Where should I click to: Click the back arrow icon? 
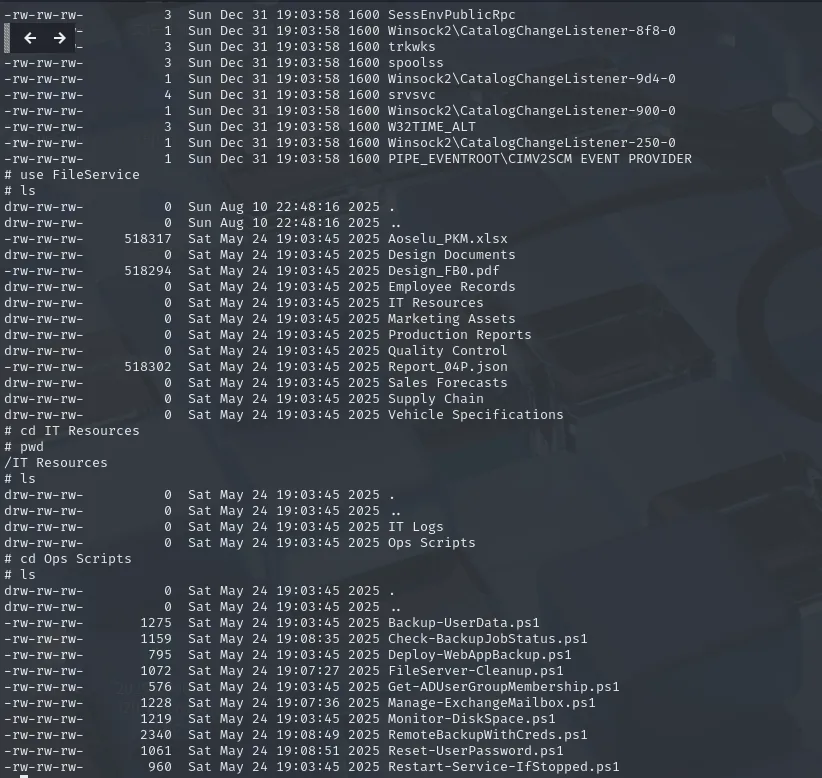(x=30, y=38)
